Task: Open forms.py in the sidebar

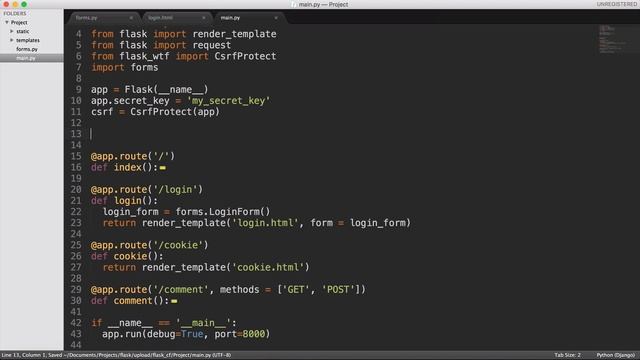Action: tap(27, 49)
